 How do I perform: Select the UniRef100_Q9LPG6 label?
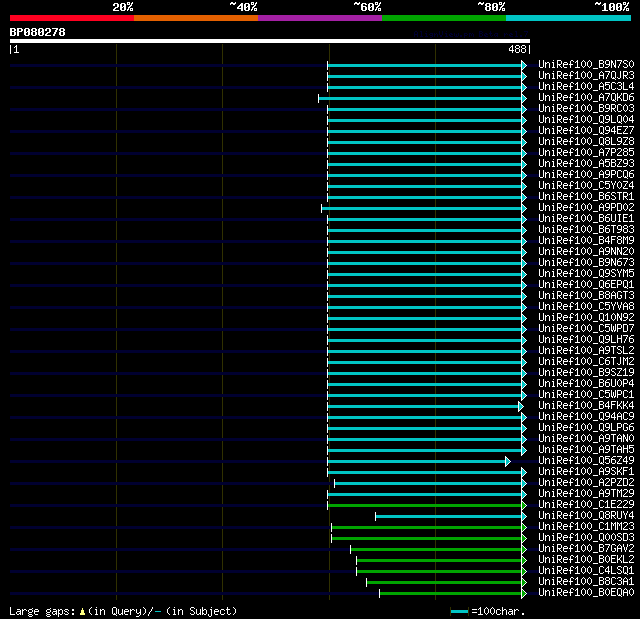586,428
